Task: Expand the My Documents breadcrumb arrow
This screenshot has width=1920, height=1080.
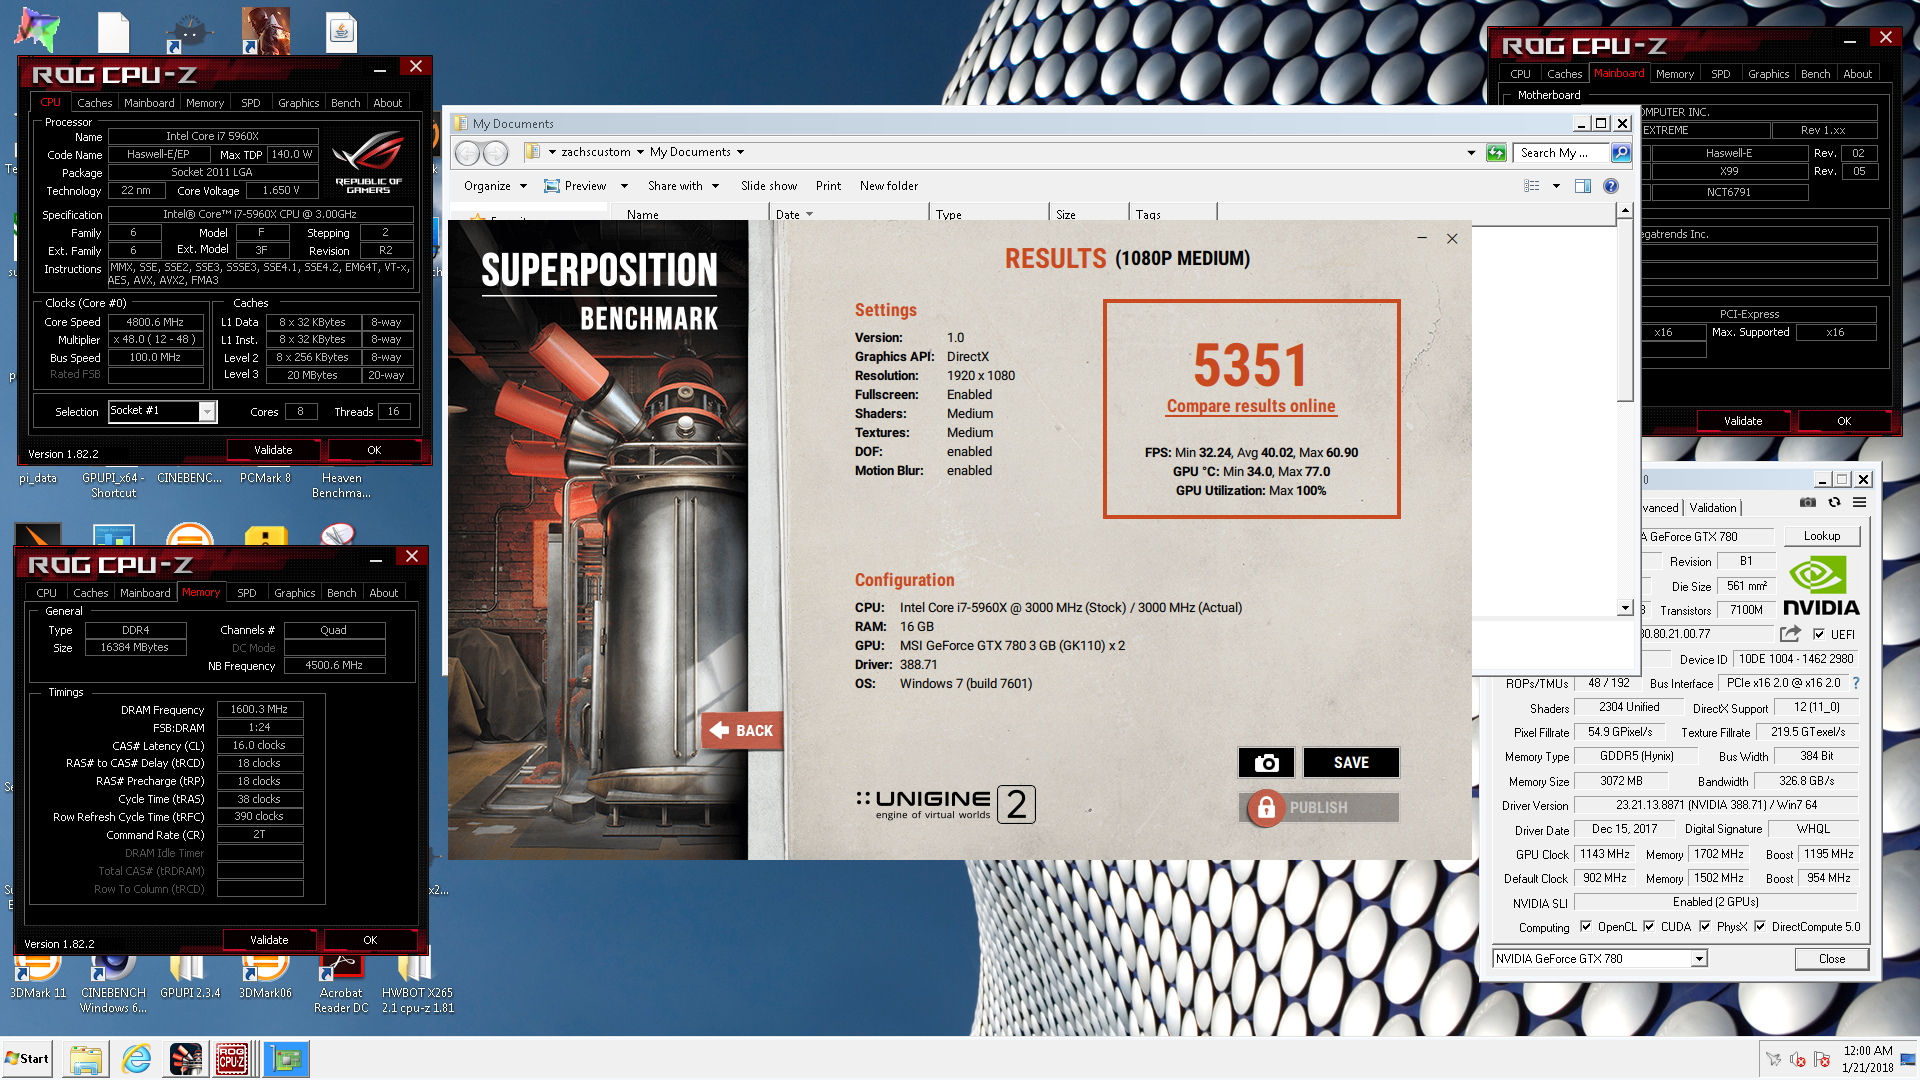Action: tap(740, 153)
